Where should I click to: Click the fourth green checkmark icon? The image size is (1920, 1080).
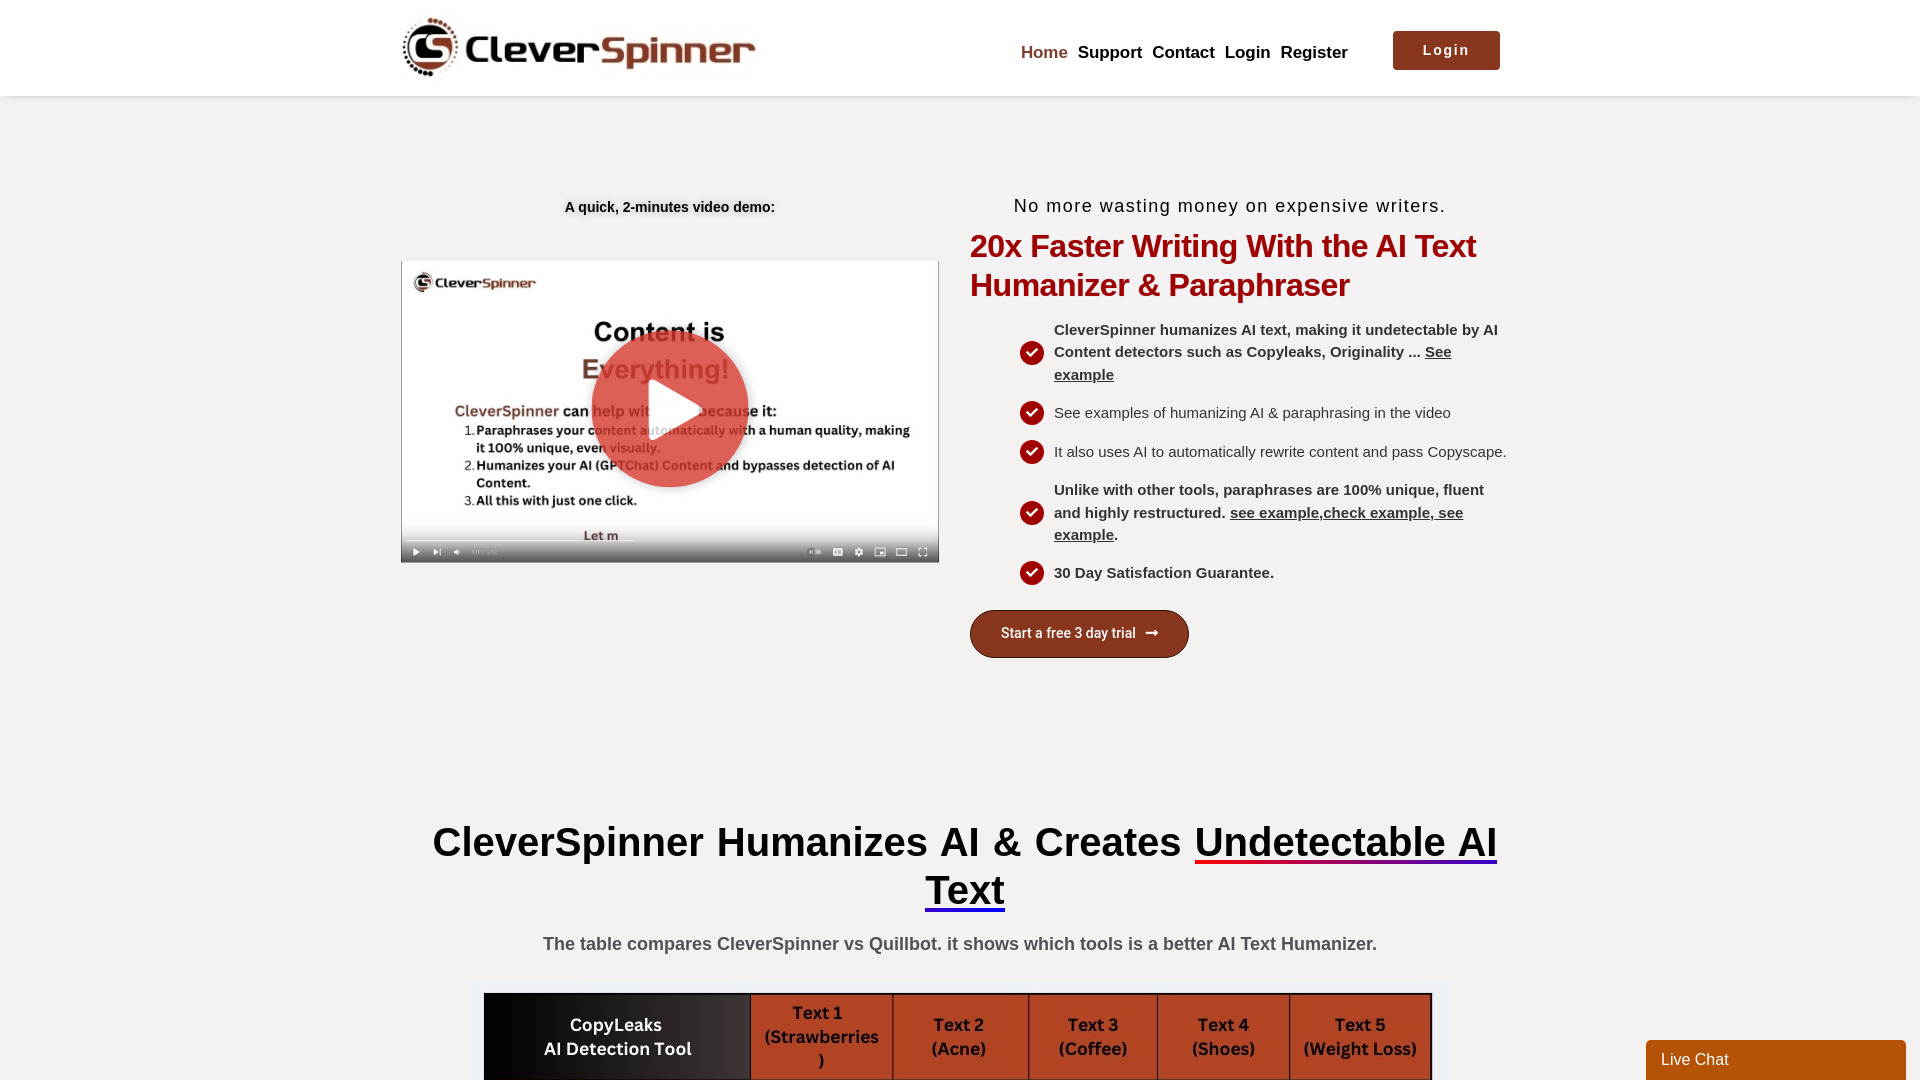click(x=1031, y=512)
